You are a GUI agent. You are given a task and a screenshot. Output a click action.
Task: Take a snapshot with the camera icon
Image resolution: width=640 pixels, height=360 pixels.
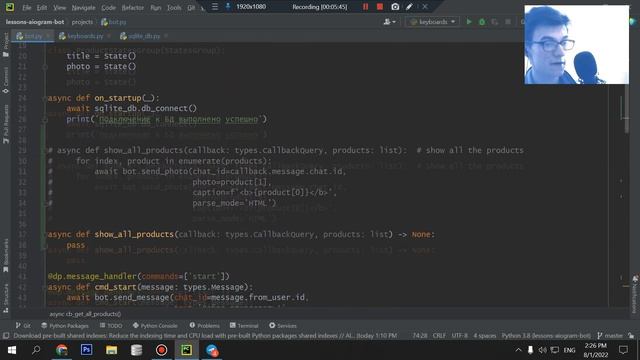tap(395, 7)
